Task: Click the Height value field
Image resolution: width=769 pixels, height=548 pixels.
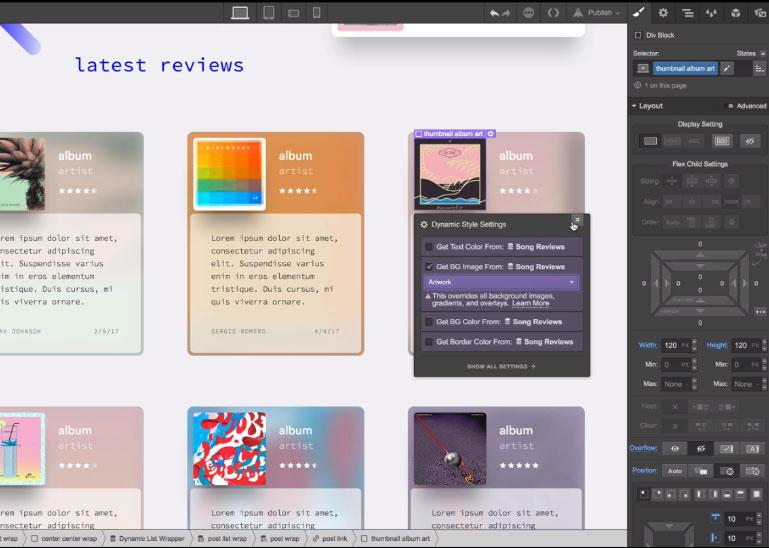Action: click(x=741, y=345)
